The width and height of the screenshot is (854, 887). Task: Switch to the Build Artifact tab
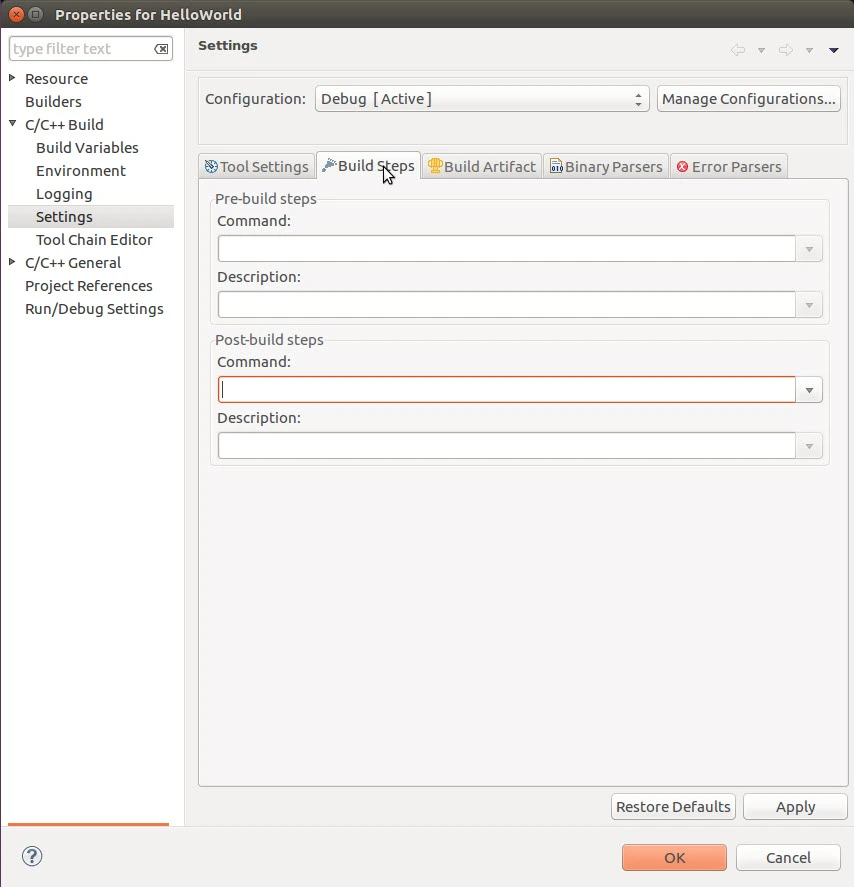click(x=481, y=166)
